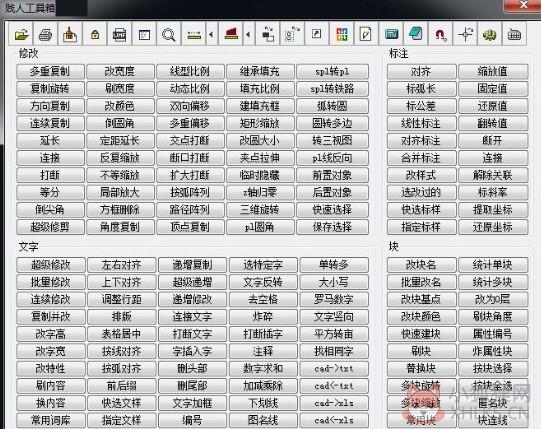Image resolution: width=541 pixels, height=429 pixels.
Task: Click the 双向偏移 button
Action: (x=190, y=106)
